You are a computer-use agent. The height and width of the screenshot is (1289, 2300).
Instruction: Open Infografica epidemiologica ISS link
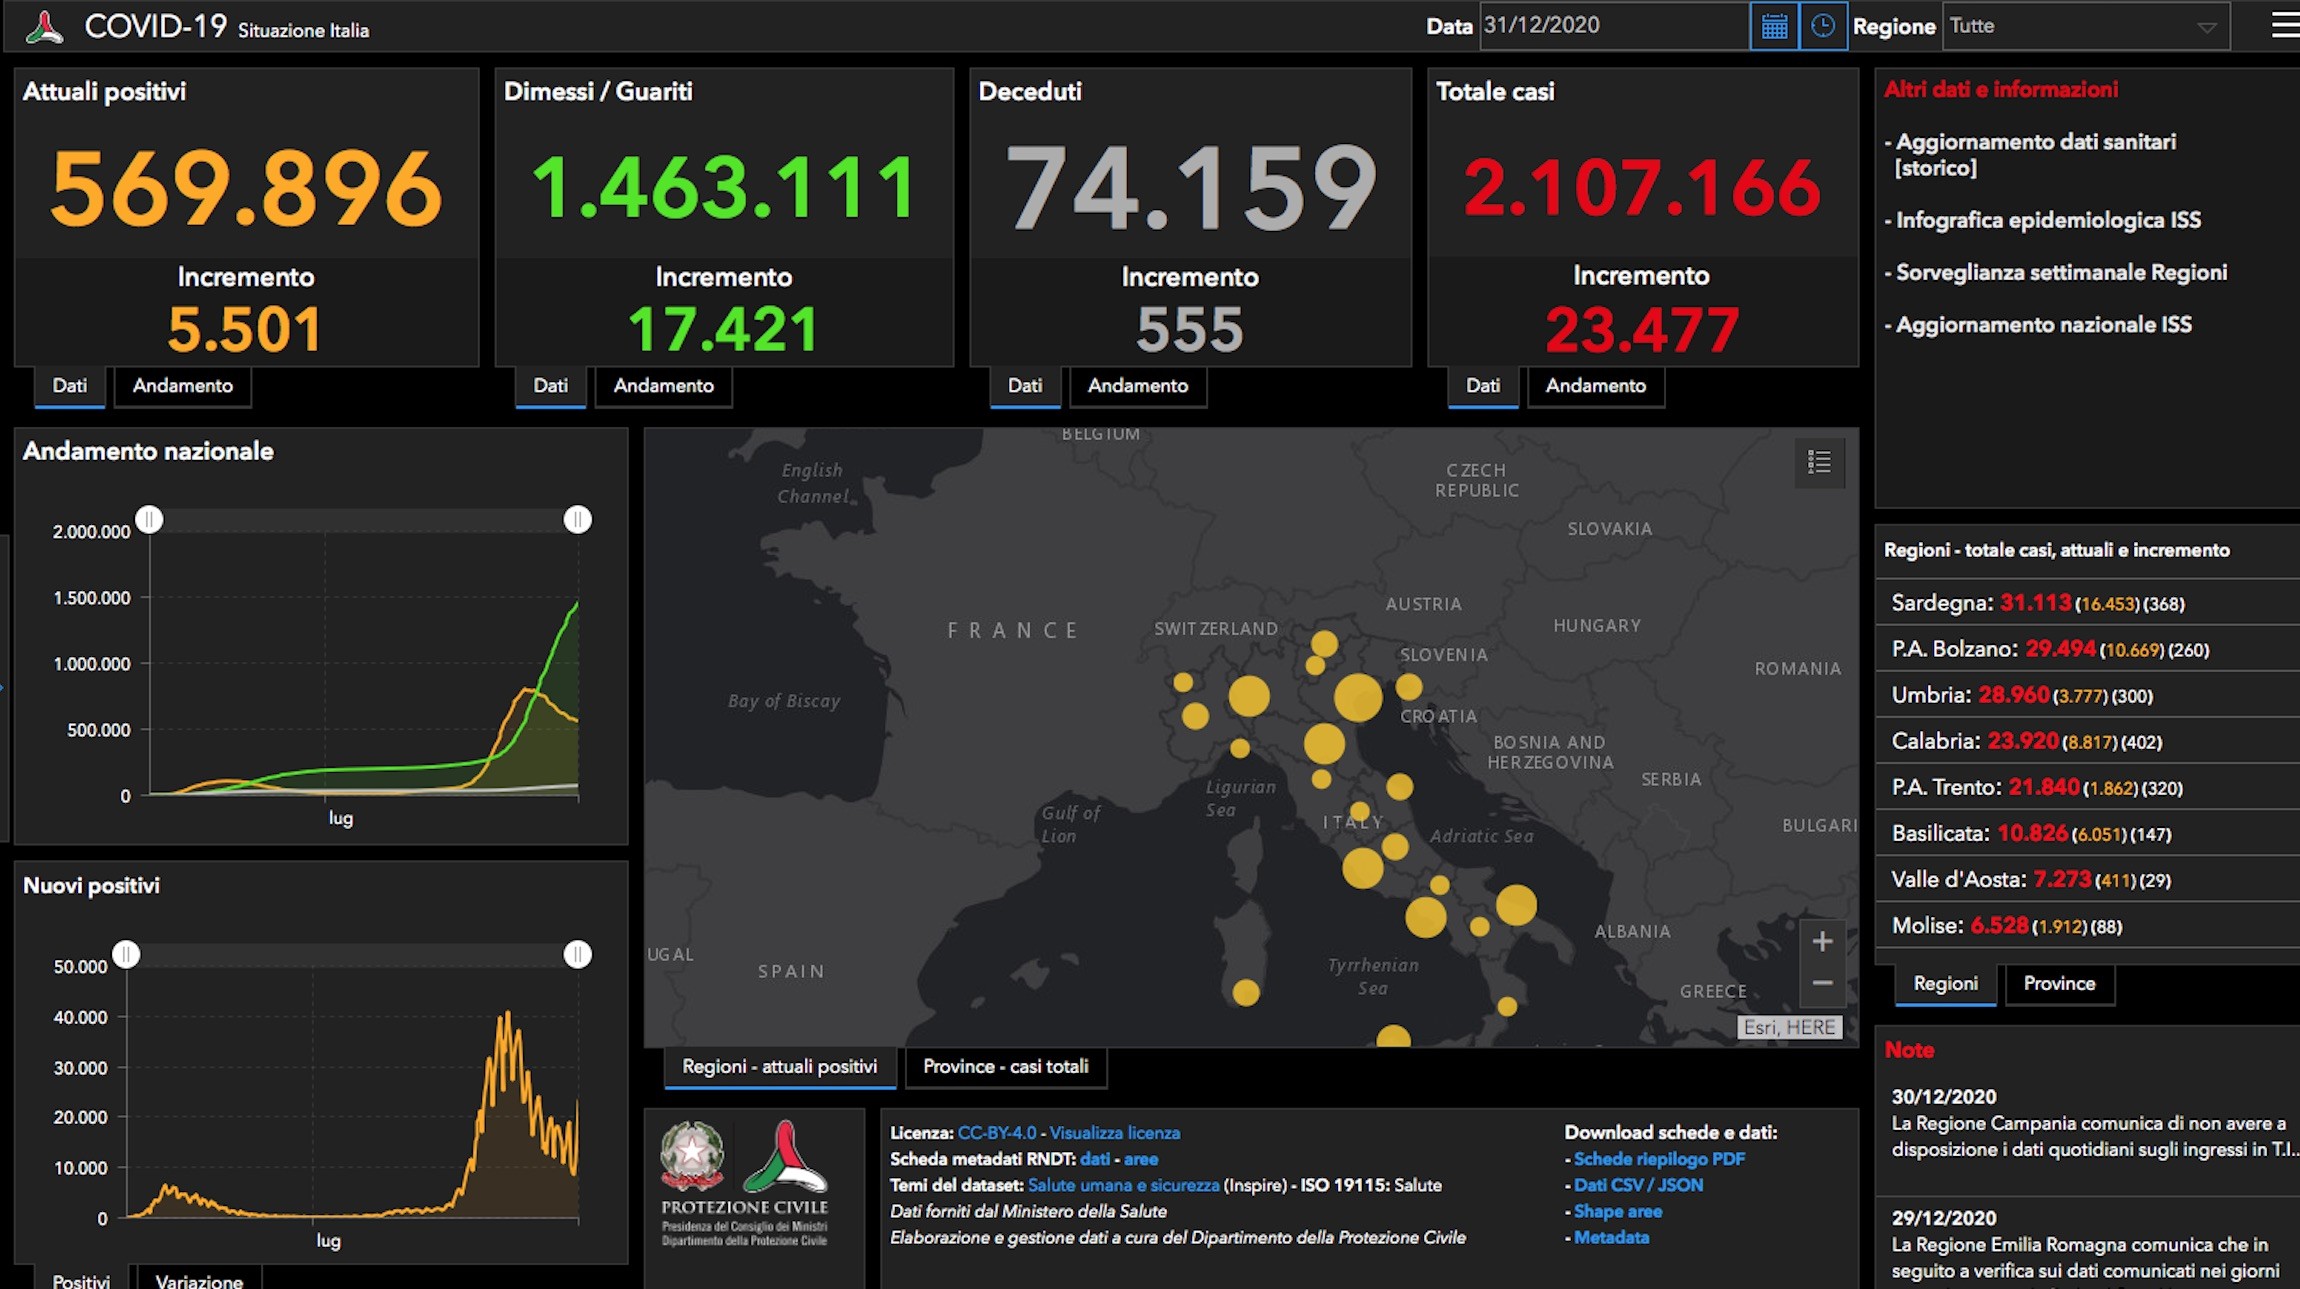2048,220
